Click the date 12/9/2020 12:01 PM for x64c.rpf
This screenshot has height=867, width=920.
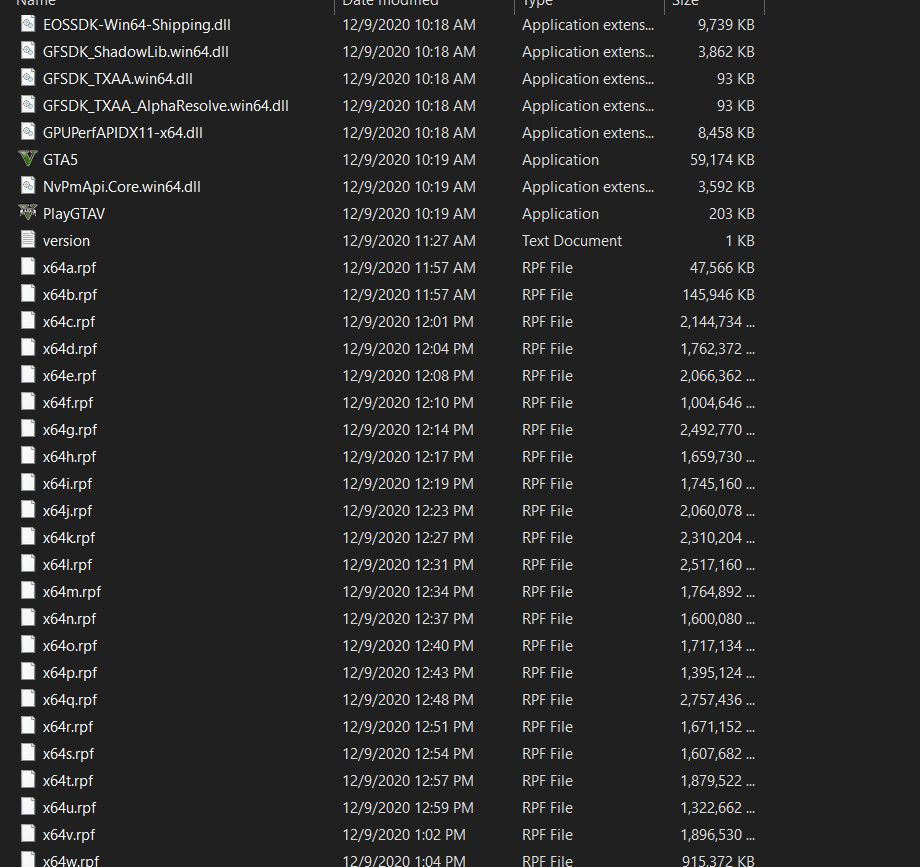click(x=408, y=322)
